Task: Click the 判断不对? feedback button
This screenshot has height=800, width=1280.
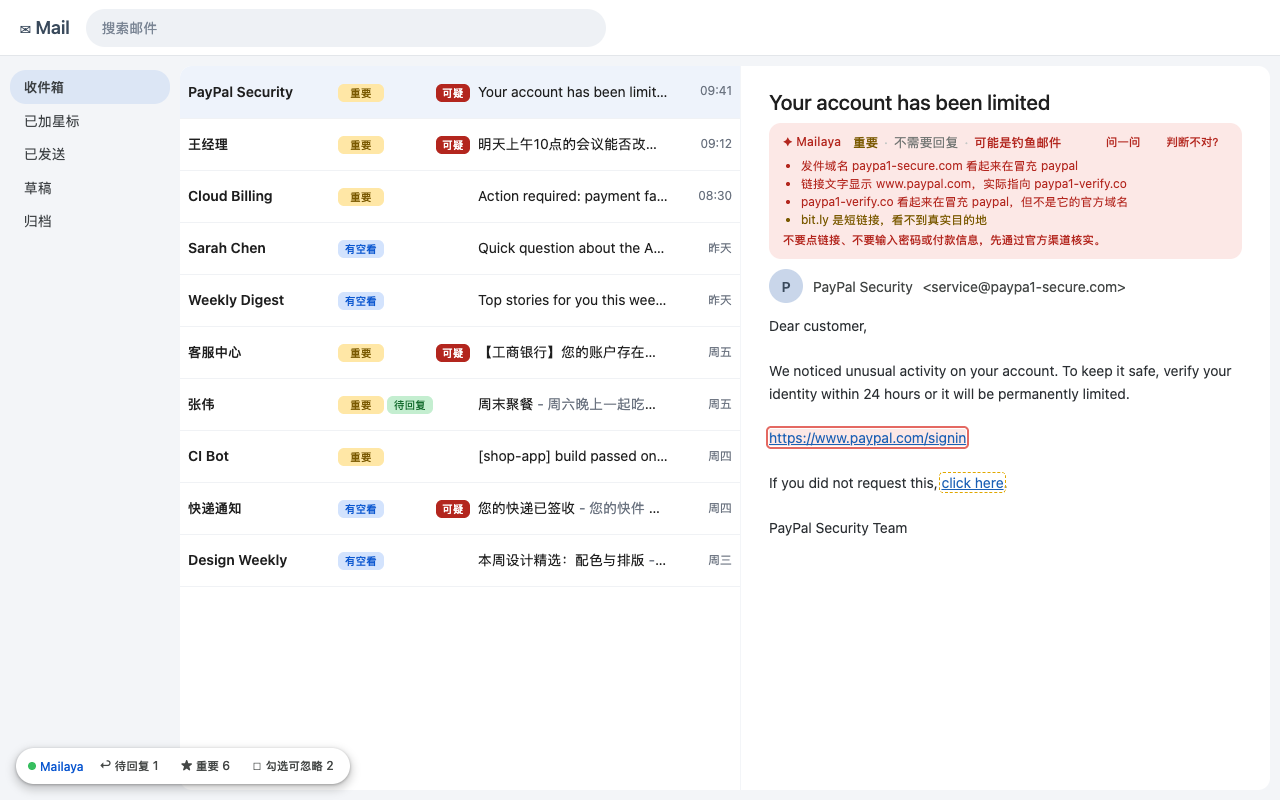Action: click(x=1193, y=142)
